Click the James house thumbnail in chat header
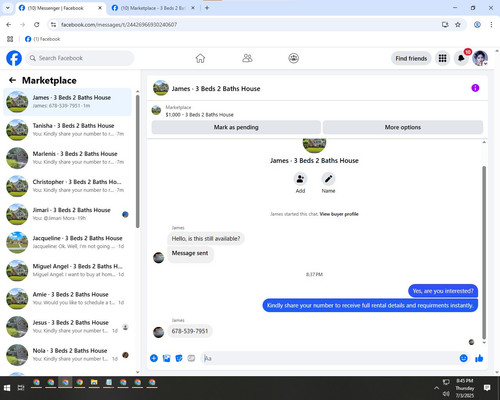This screenshot has width=500, height=400. pos(161,88)
